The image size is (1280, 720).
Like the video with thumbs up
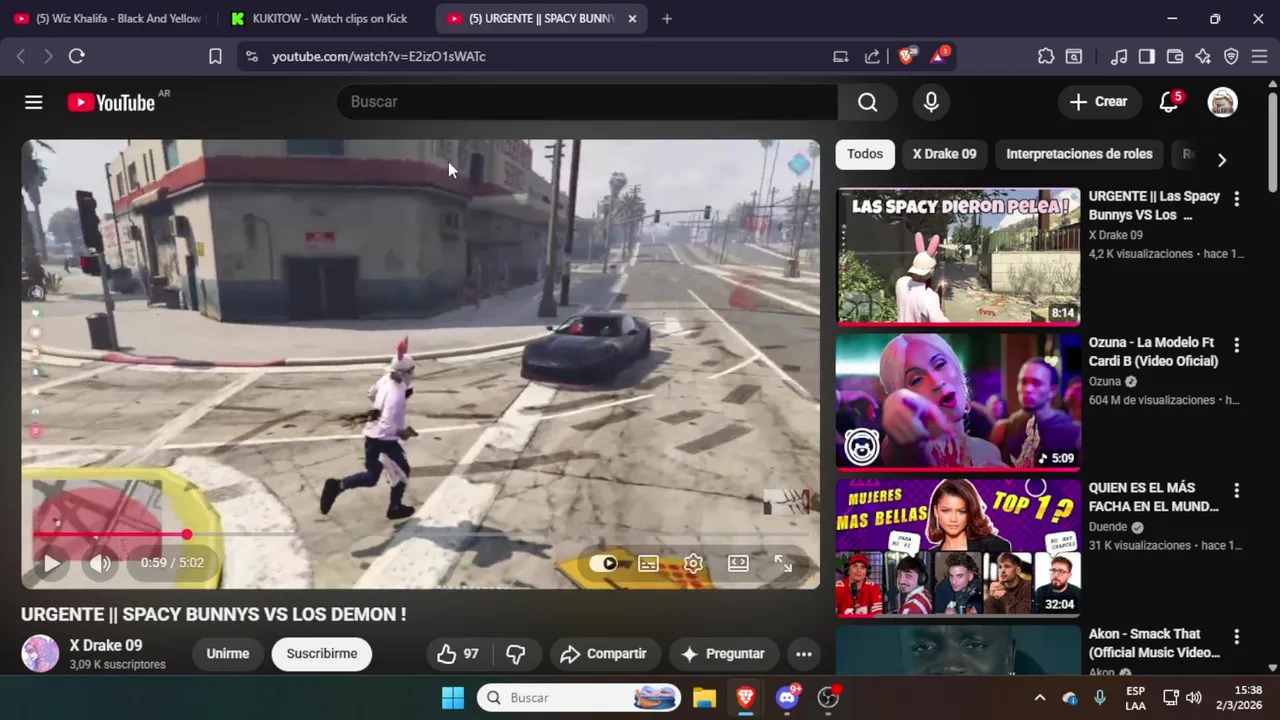pos(458,654)
